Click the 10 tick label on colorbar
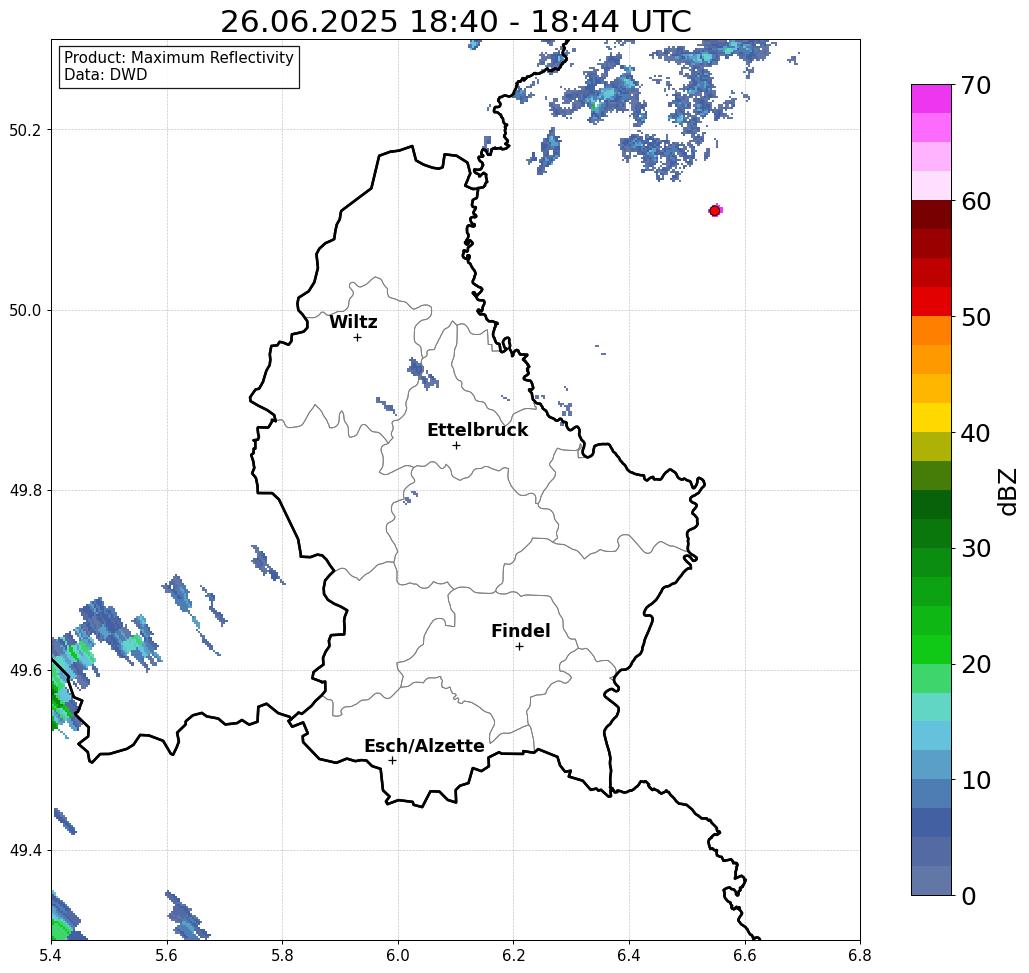 [975, 780]
